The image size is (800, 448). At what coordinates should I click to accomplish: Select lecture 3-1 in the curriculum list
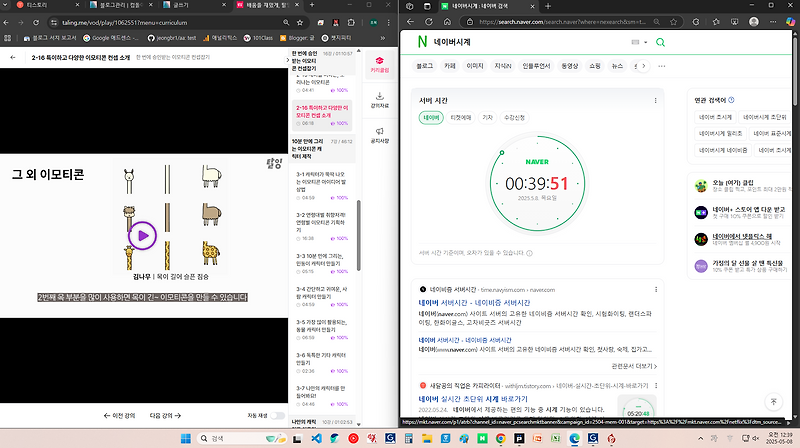pos(321,185)
